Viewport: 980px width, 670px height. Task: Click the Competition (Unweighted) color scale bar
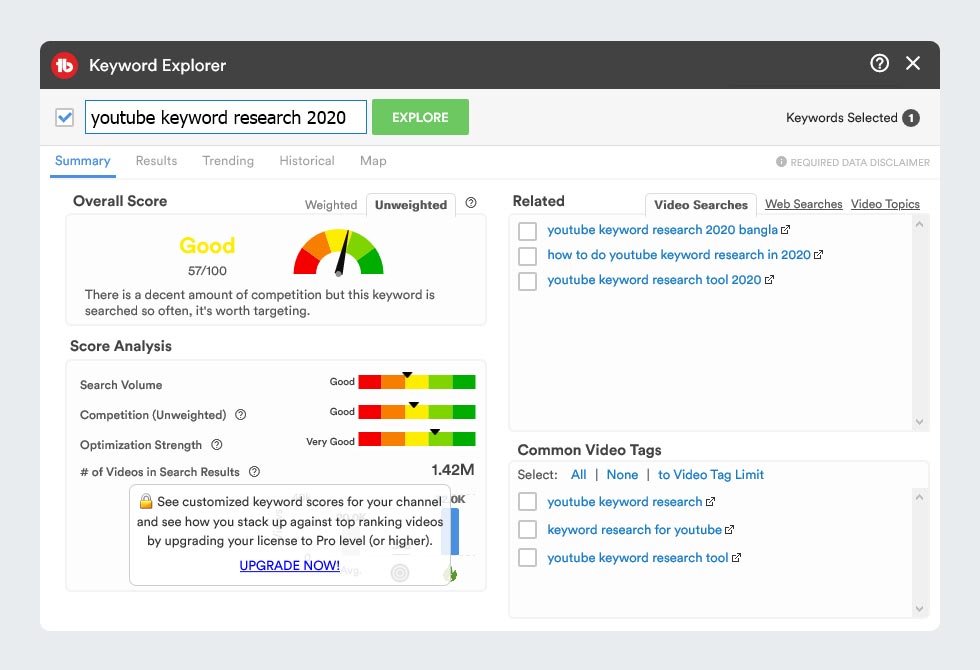[417, 412]
